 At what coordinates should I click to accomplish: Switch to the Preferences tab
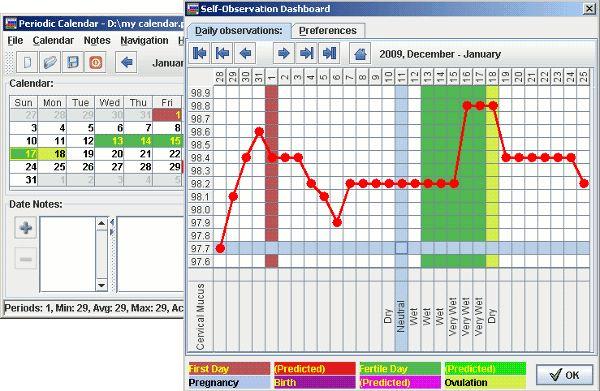[x=328, y=31]
